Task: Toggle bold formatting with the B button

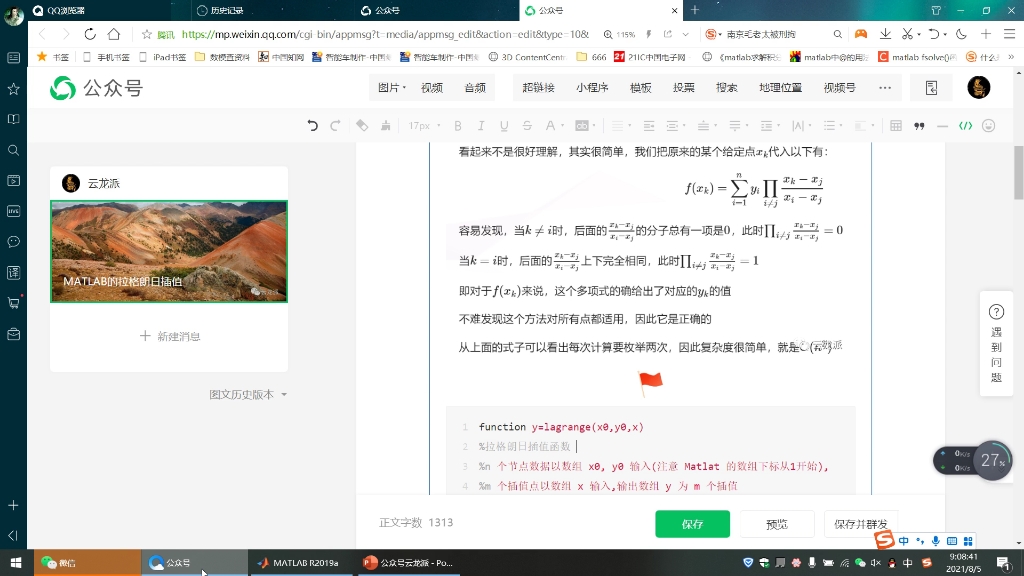Action: point(457,125)
